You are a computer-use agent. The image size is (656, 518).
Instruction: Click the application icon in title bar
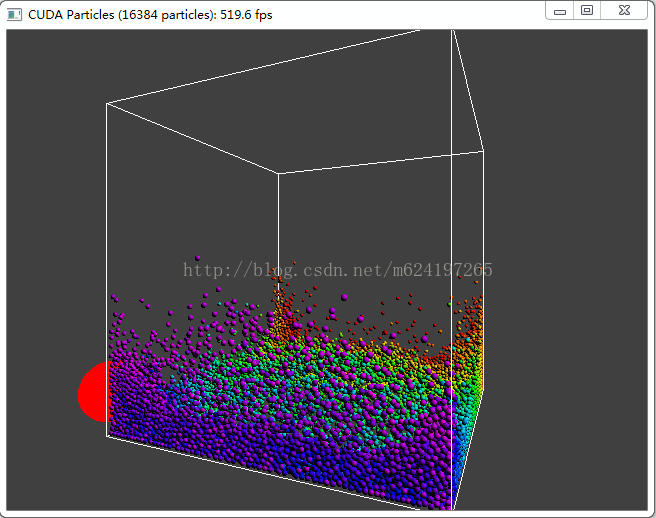[14, 15]
